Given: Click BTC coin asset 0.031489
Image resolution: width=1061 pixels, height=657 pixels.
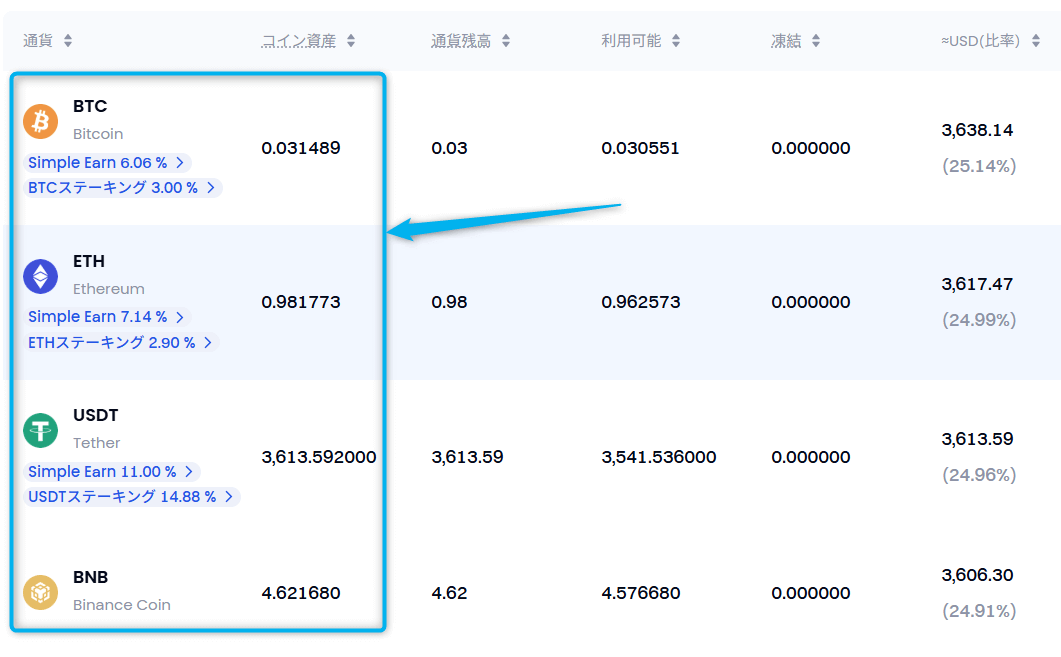Looking at the screenshot, I should 301,148.
